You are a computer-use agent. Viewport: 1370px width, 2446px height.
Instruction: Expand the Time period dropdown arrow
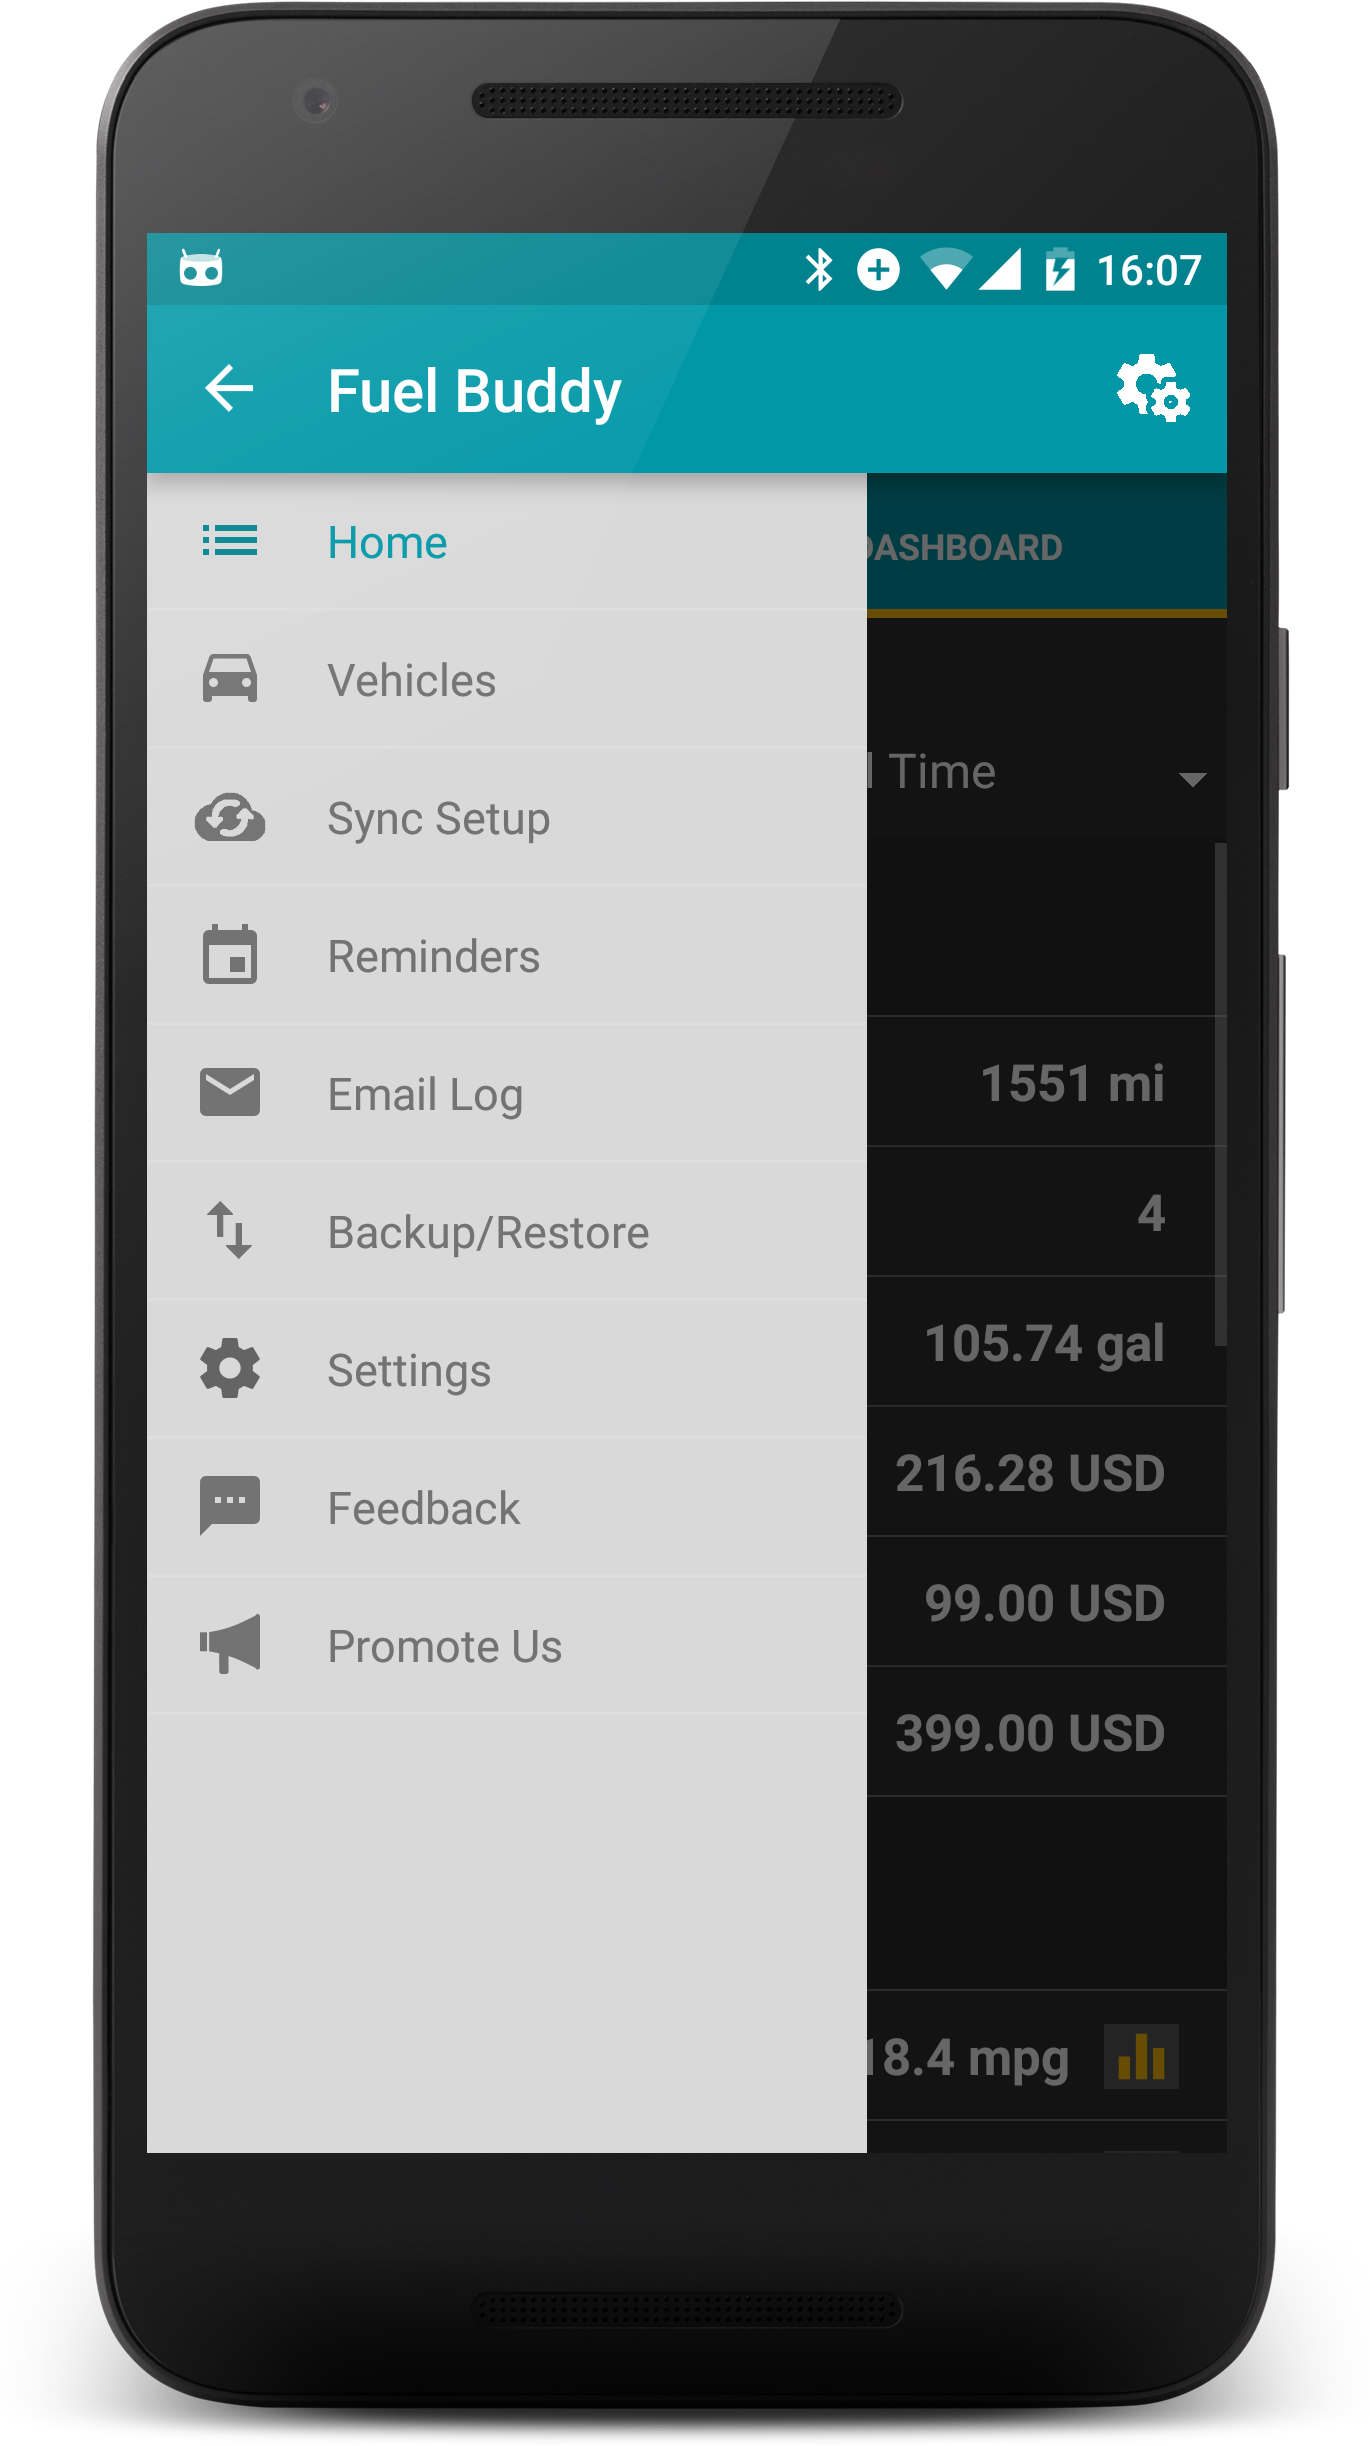pyautogui.click(x=1192, y=779)
